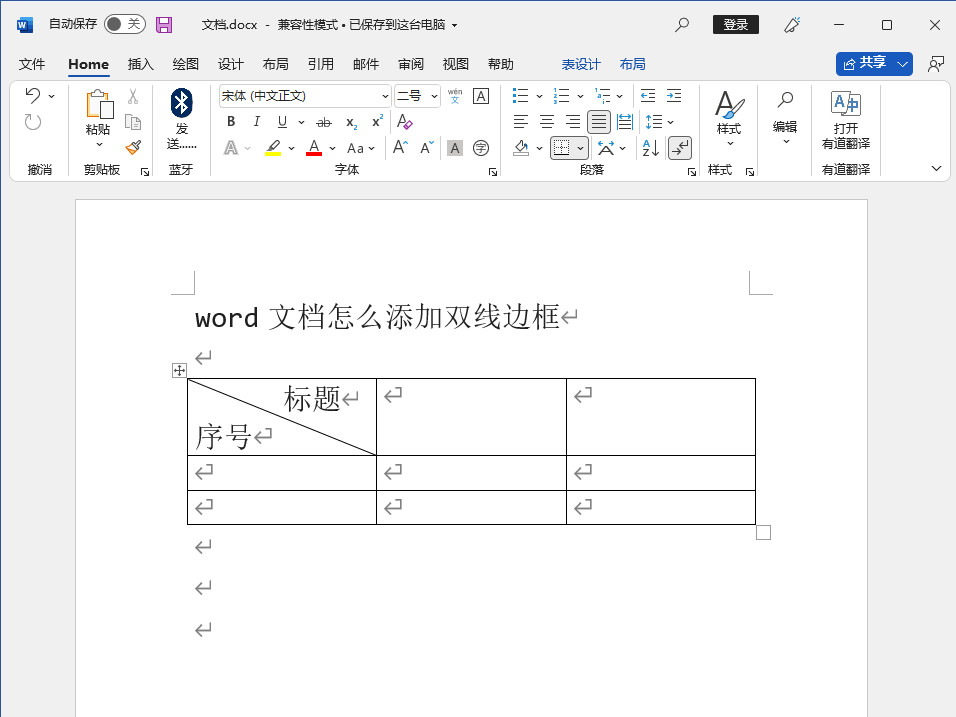The height and width of the screenshot is (717, 956).
Task: Apply strikethrough formatting
Action: click(x=324, y=122)
